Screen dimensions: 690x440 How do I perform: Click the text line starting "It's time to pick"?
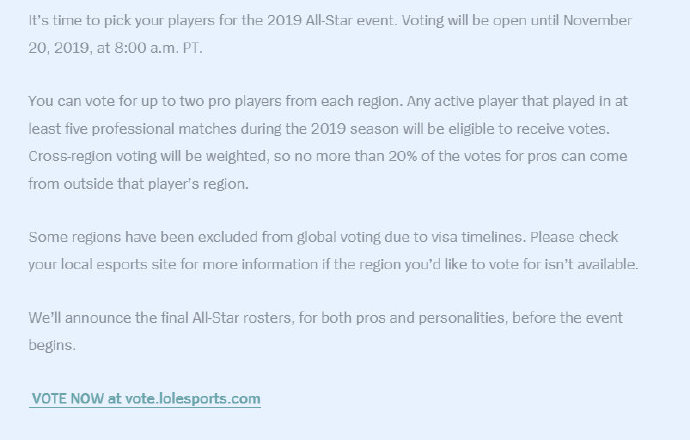pyautogui.click(x=330, y=21)
